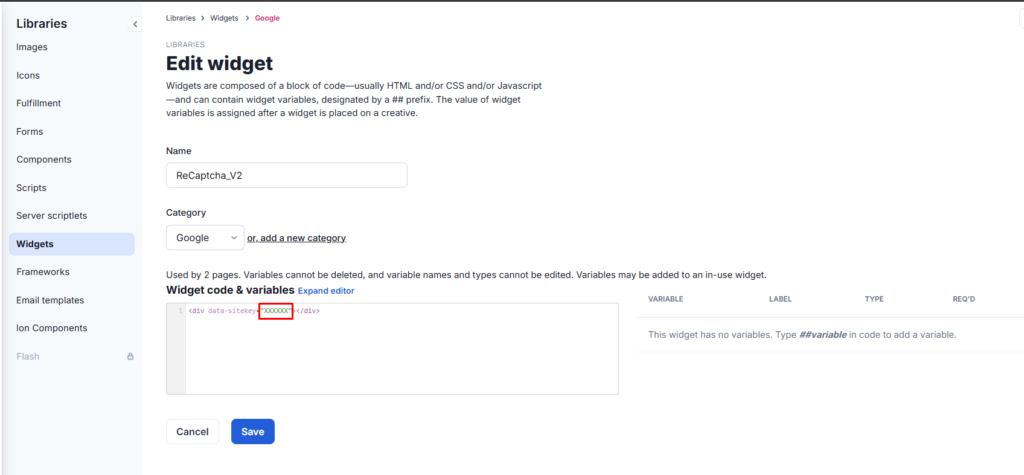This screenshot has width=1024, height=475.
Task: Navigate to Components in sidebar
Action: 44,159
